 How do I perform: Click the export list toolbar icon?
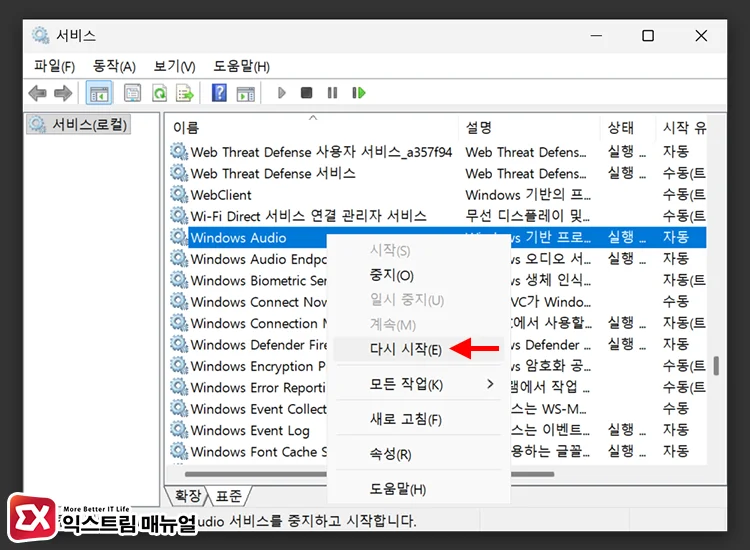coord(185,93)
